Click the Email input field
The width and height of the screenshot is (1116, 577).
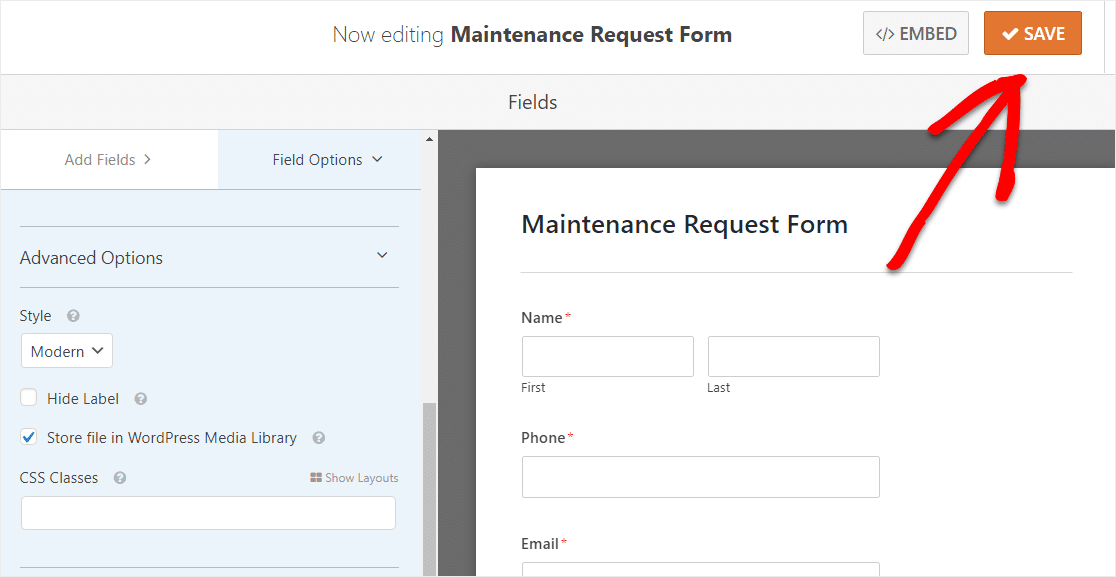[x=701, y=569]
